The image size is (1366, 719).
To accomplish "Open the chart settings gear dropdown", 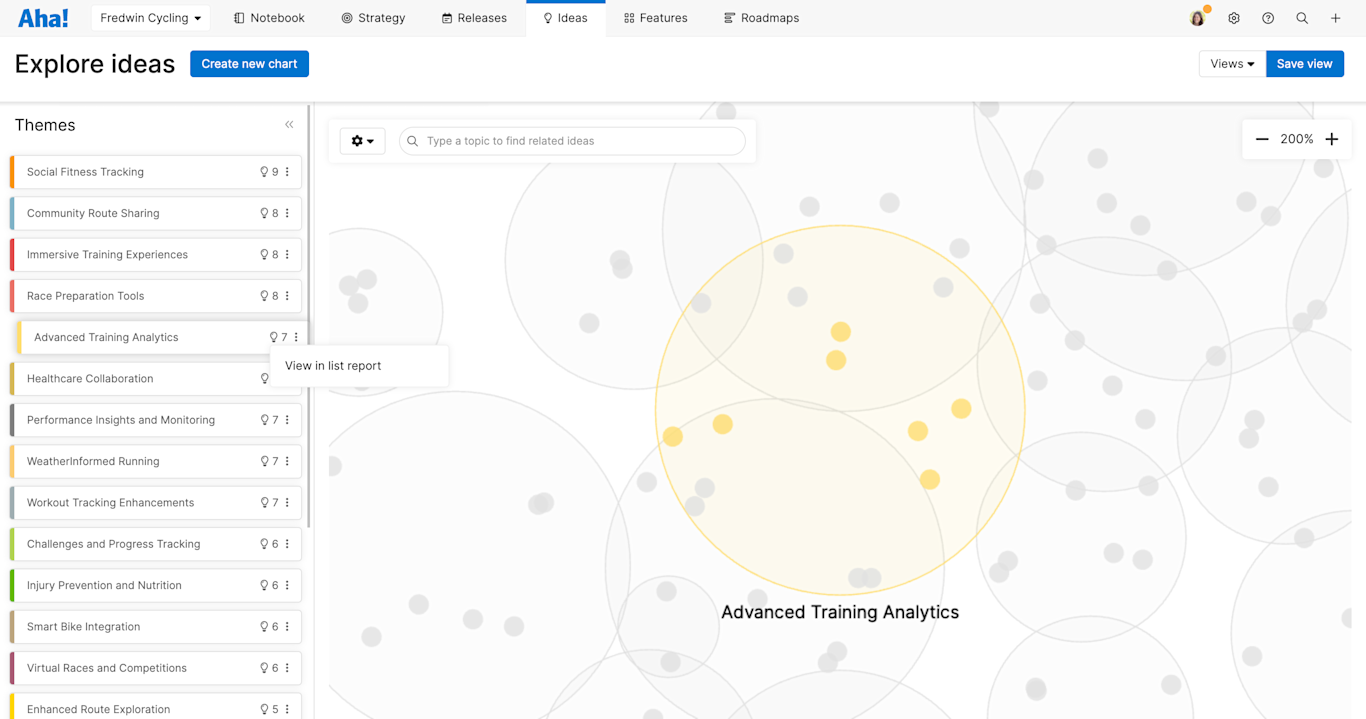I will [x=362, y=141].
